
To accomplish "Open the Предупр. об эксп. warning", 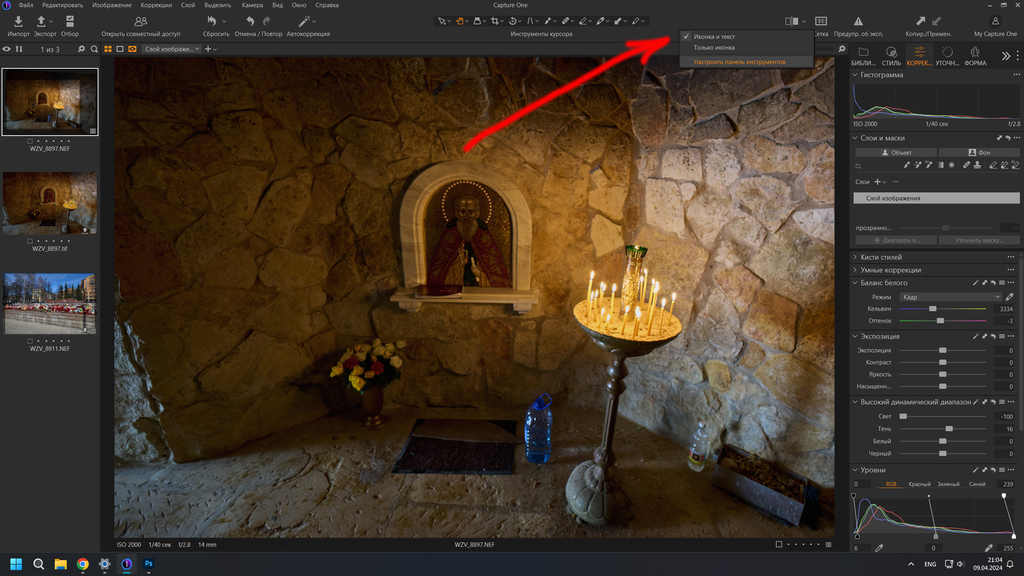I will click(858, 22).
